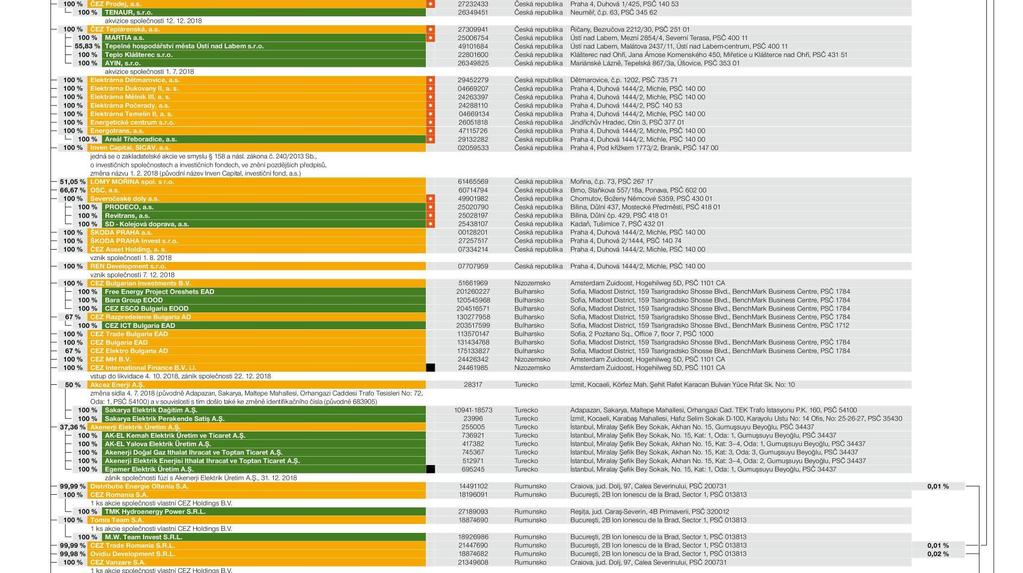The width and height of the screenshot is (1023, 573).
Task: Select the ŠKODA PRAHA Invest s.r.o. row
Action: click(x=257, y=241)
